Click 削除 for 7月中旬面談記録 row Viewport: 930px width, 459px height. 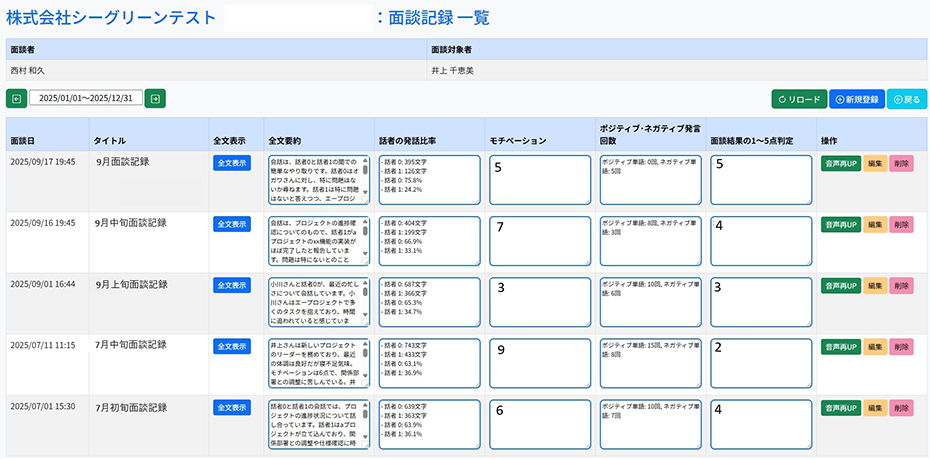(901, 346)
